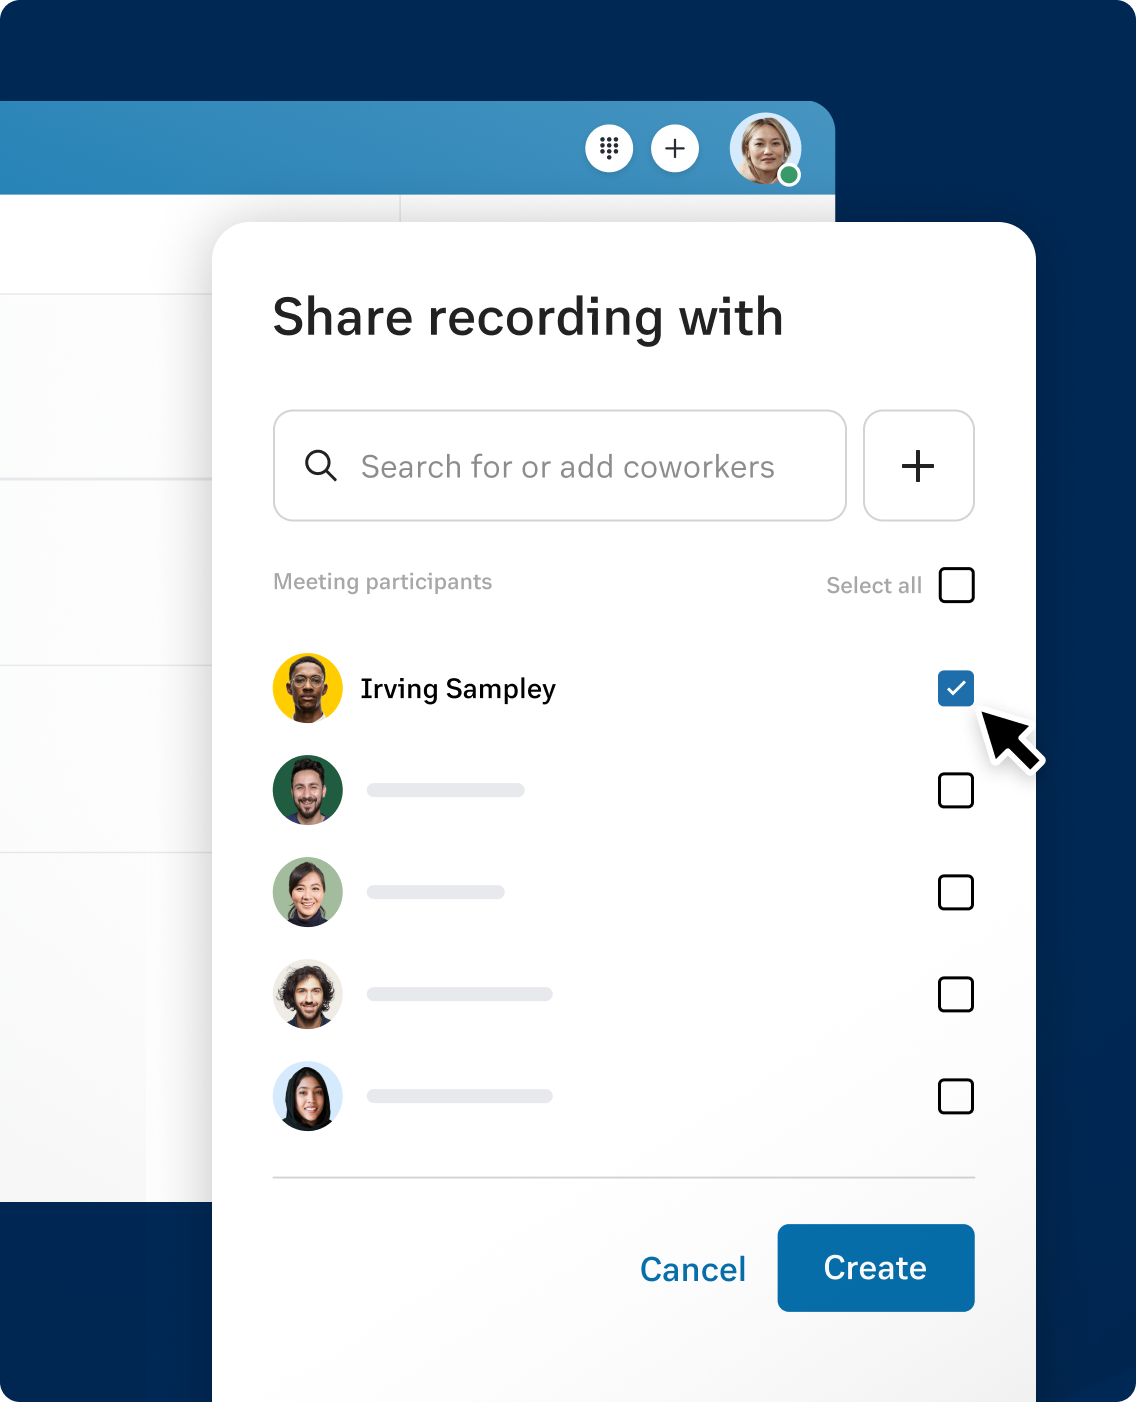The height and width of the screenshot is (1402, 1136).
Task: Click the woman avatar with blue background
Action: [x=308, y=1096]
